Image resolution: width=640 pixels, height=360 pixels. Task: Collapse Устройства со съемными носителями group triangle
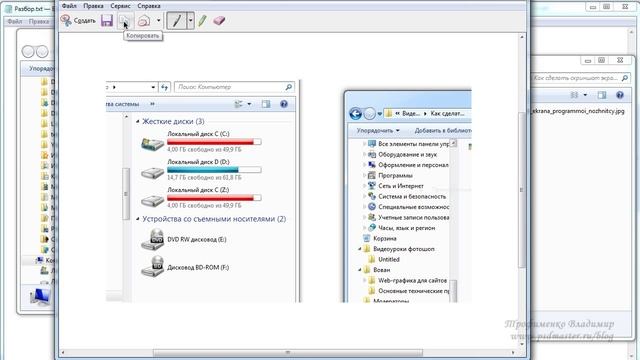click(138, 219)
